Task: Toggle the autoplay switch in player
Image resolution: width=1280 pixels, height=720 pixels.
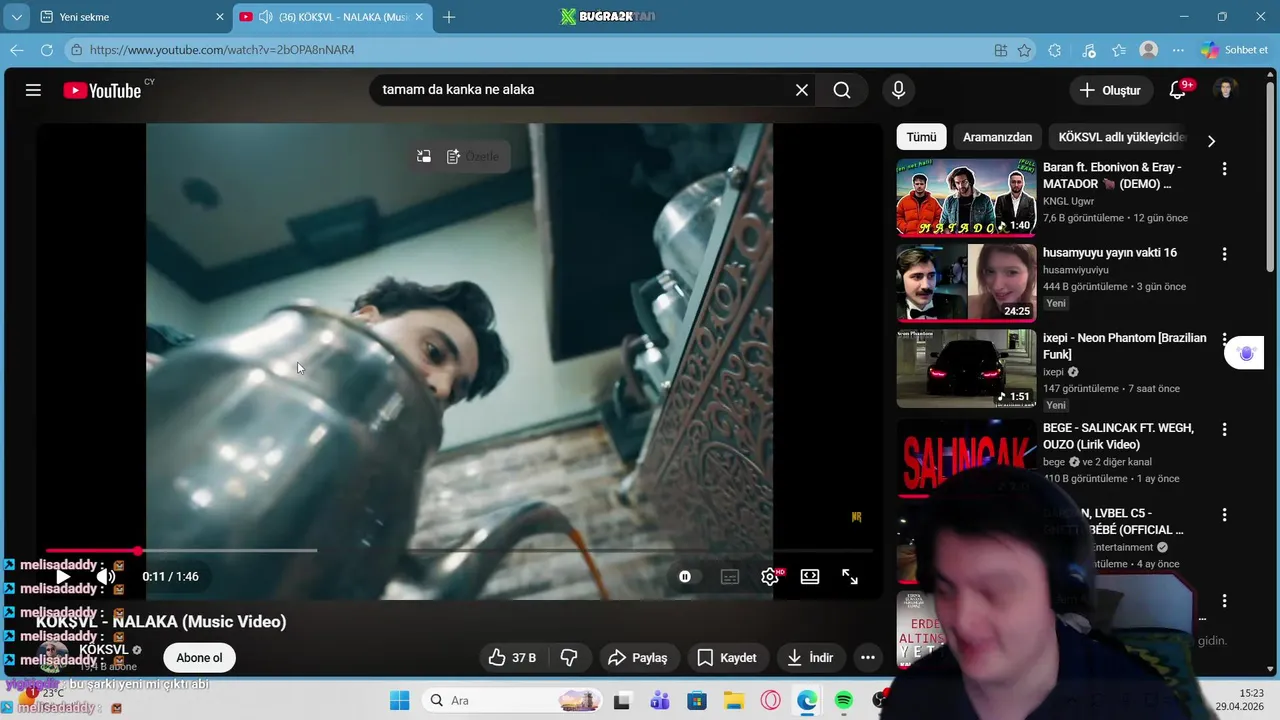Action: pyautogui.click(x=685, y=577)
